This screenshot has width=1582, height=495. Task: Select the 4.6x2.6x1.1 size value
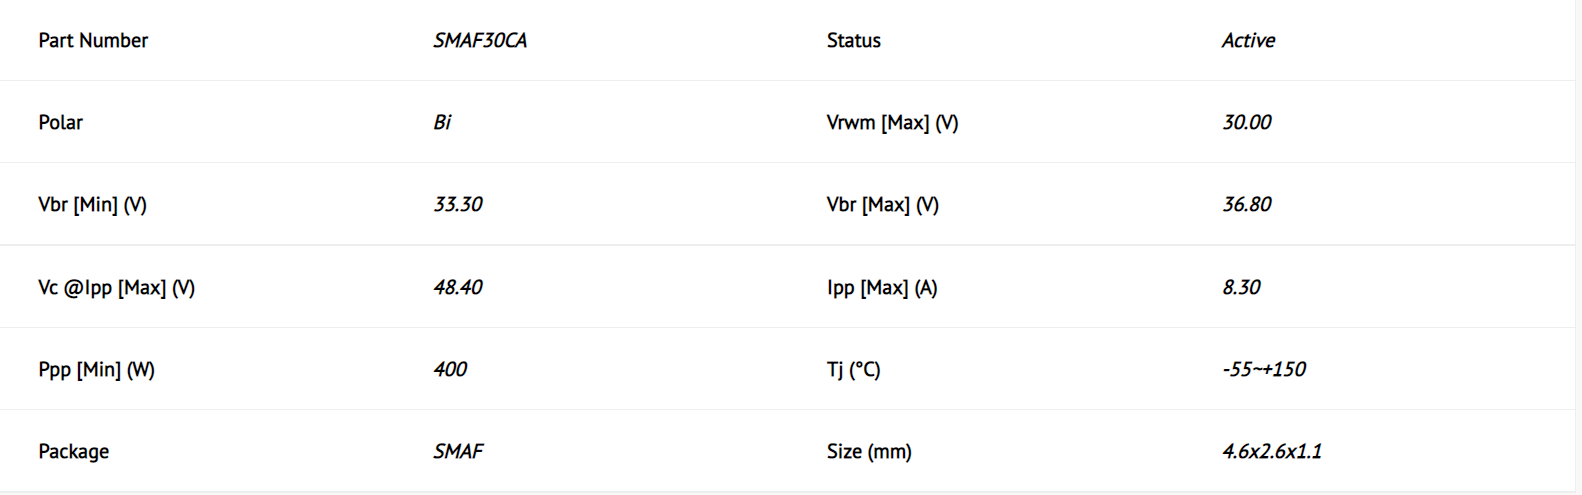tap(1272, 451)
